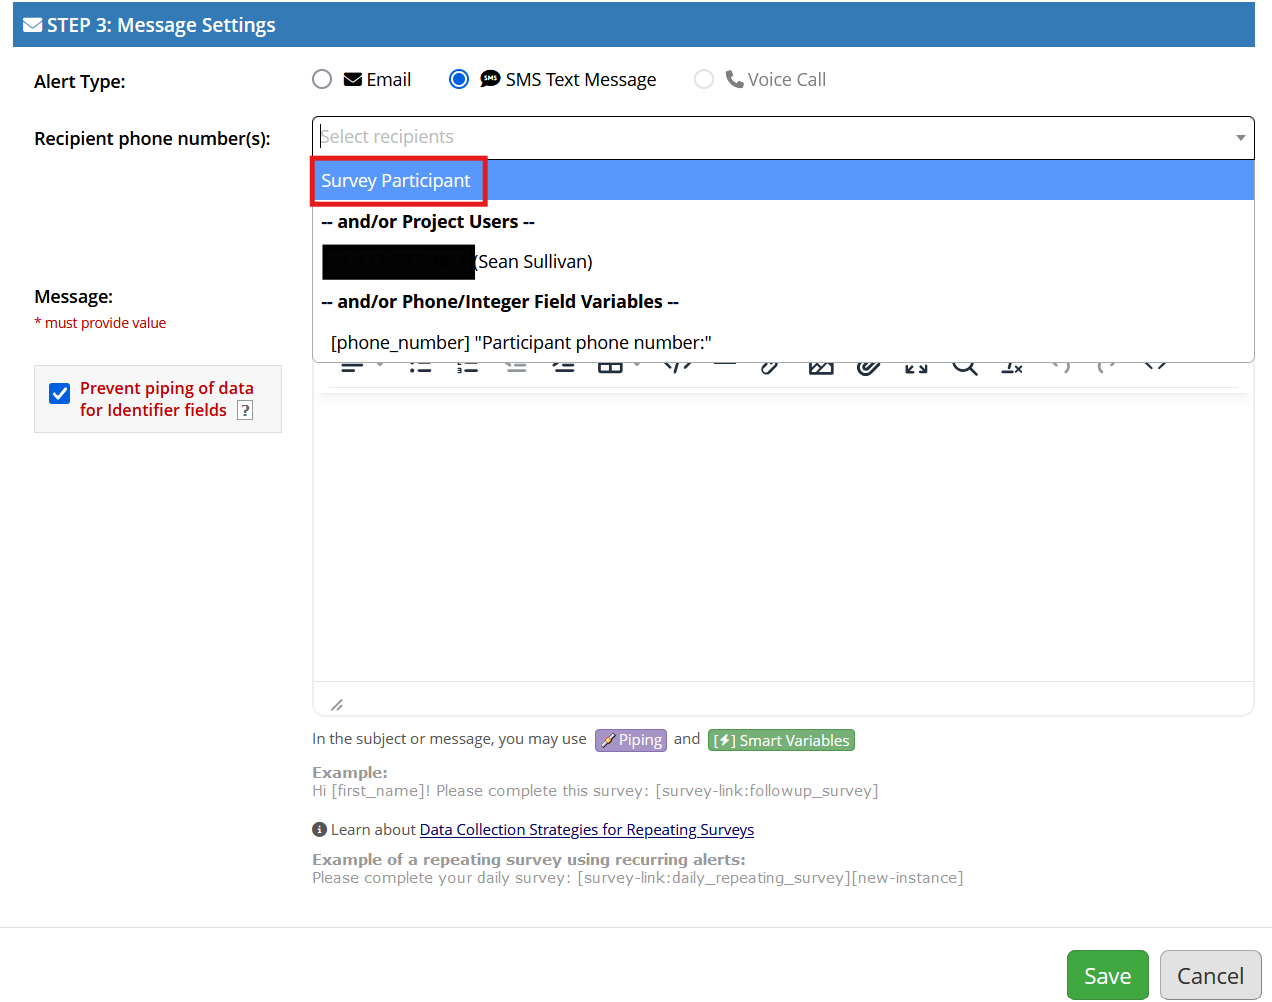Click the 'must provide value' warning text
Screen dimensions: 1272x1002
pyautogui.click(x=105, y=323)
